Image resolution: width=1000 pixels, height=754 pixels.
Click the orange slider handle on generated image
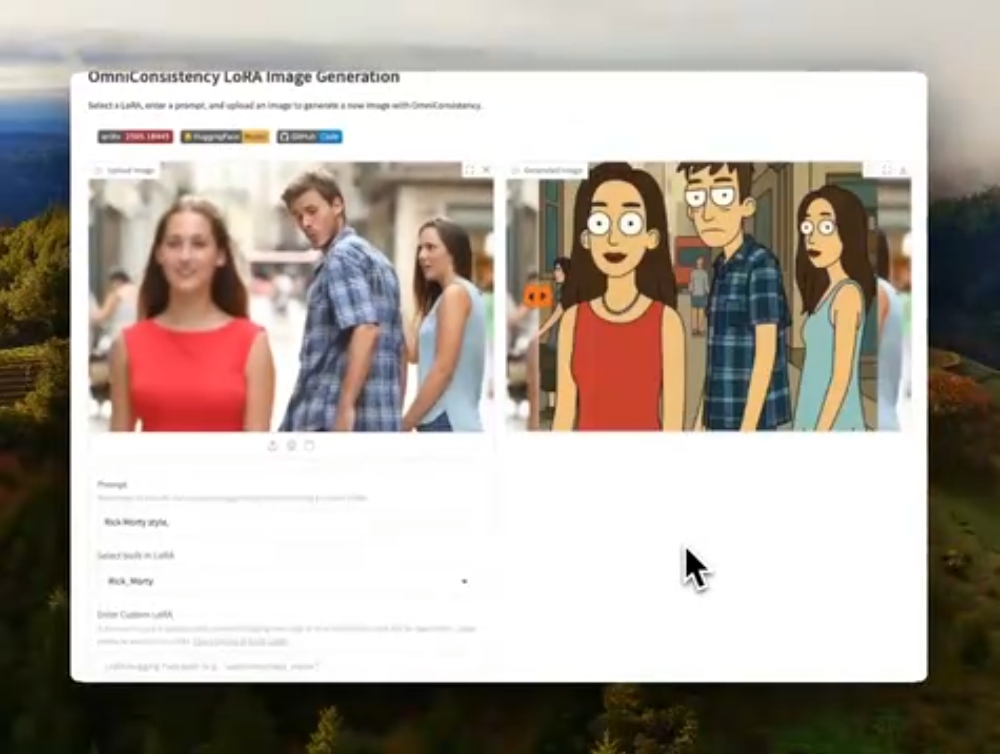[537, 296]
